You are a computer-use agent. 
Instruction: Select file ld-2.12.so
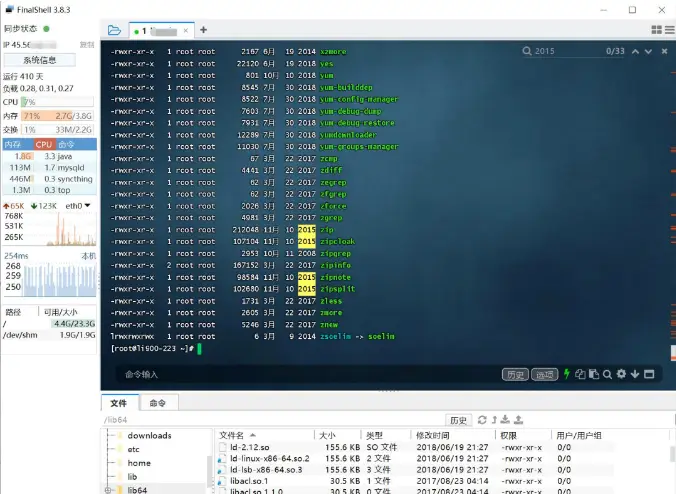coord(250,447)
